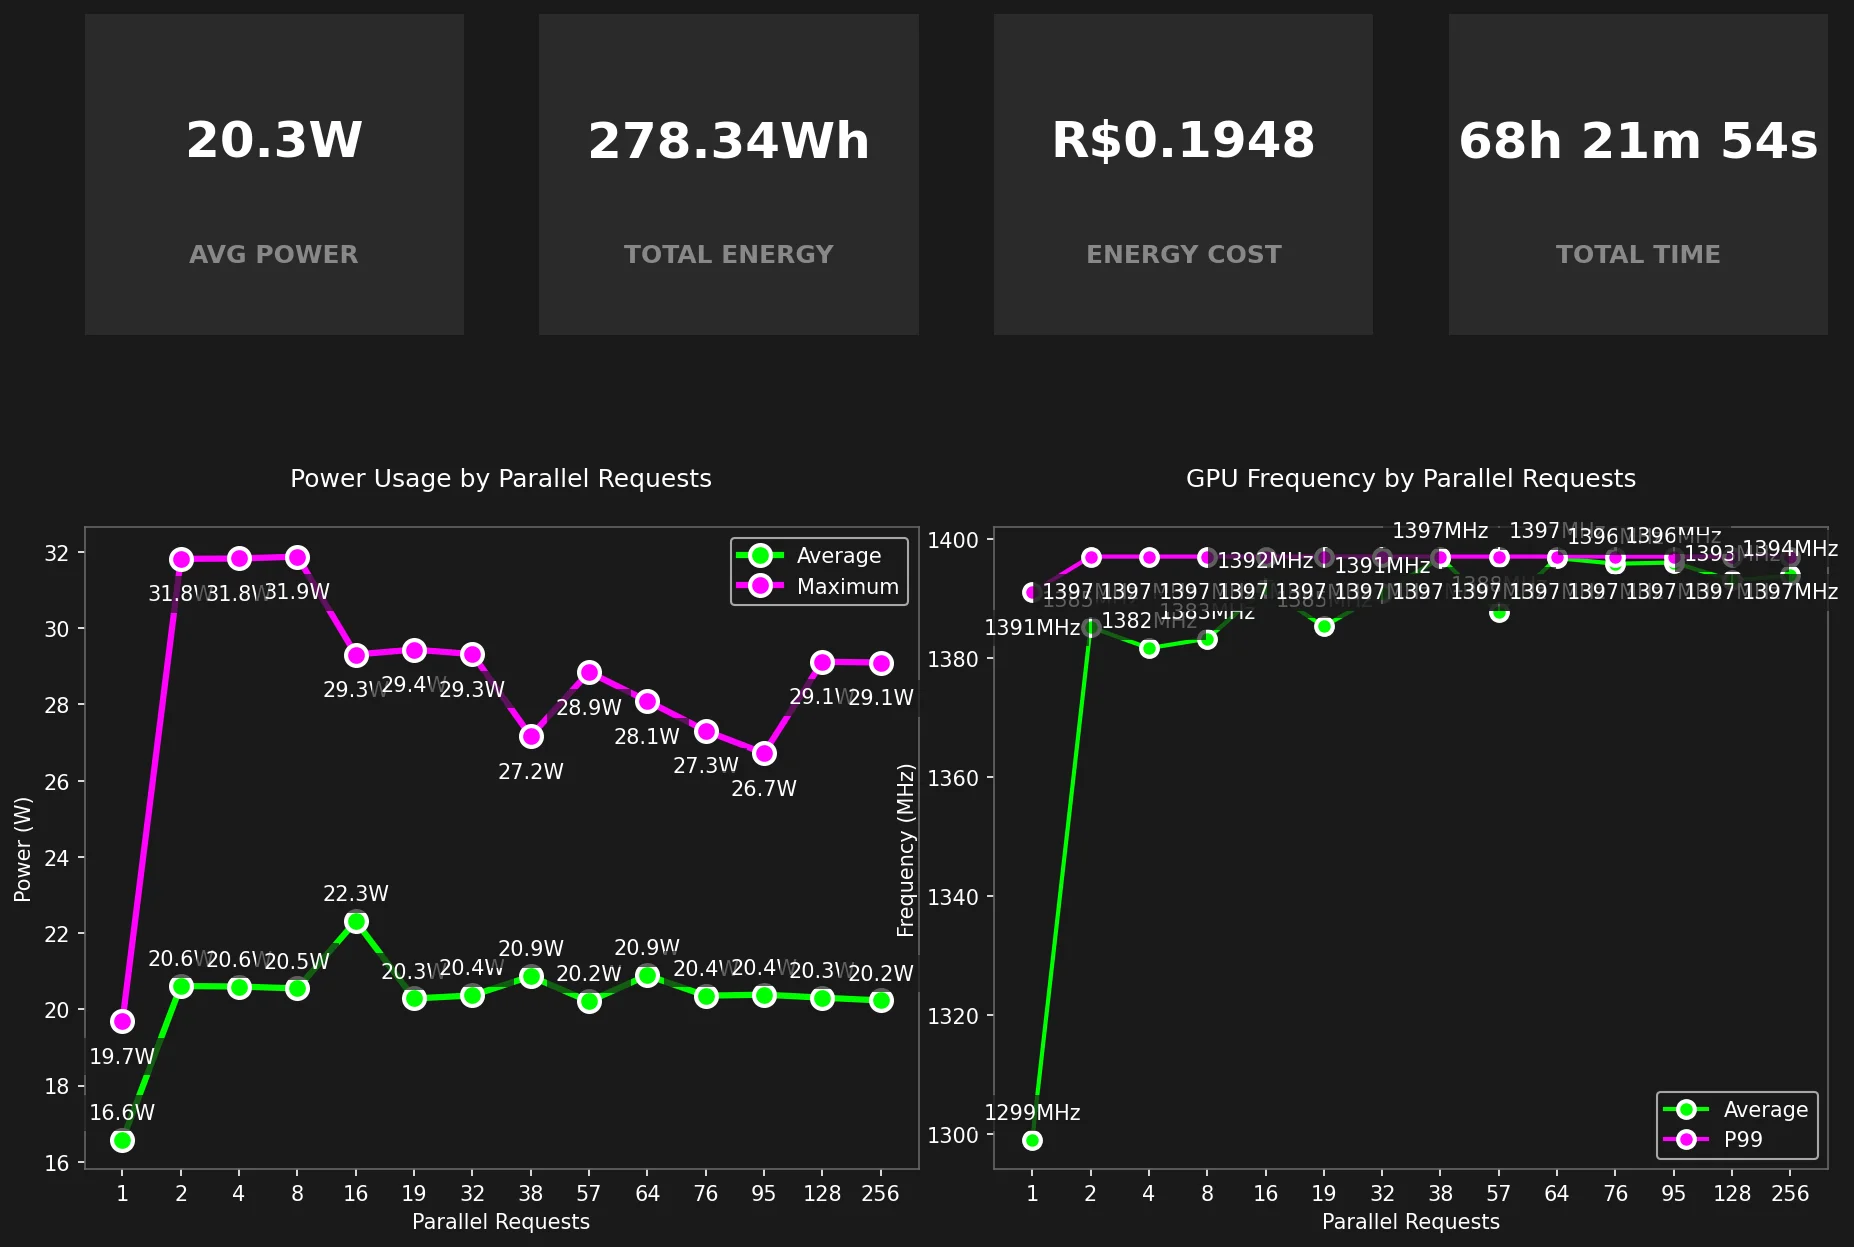The height and width of the screenshot is (1247, 1854).
Task: Select the 1299MHz average frequency data point
Action: [1032, 1140]
